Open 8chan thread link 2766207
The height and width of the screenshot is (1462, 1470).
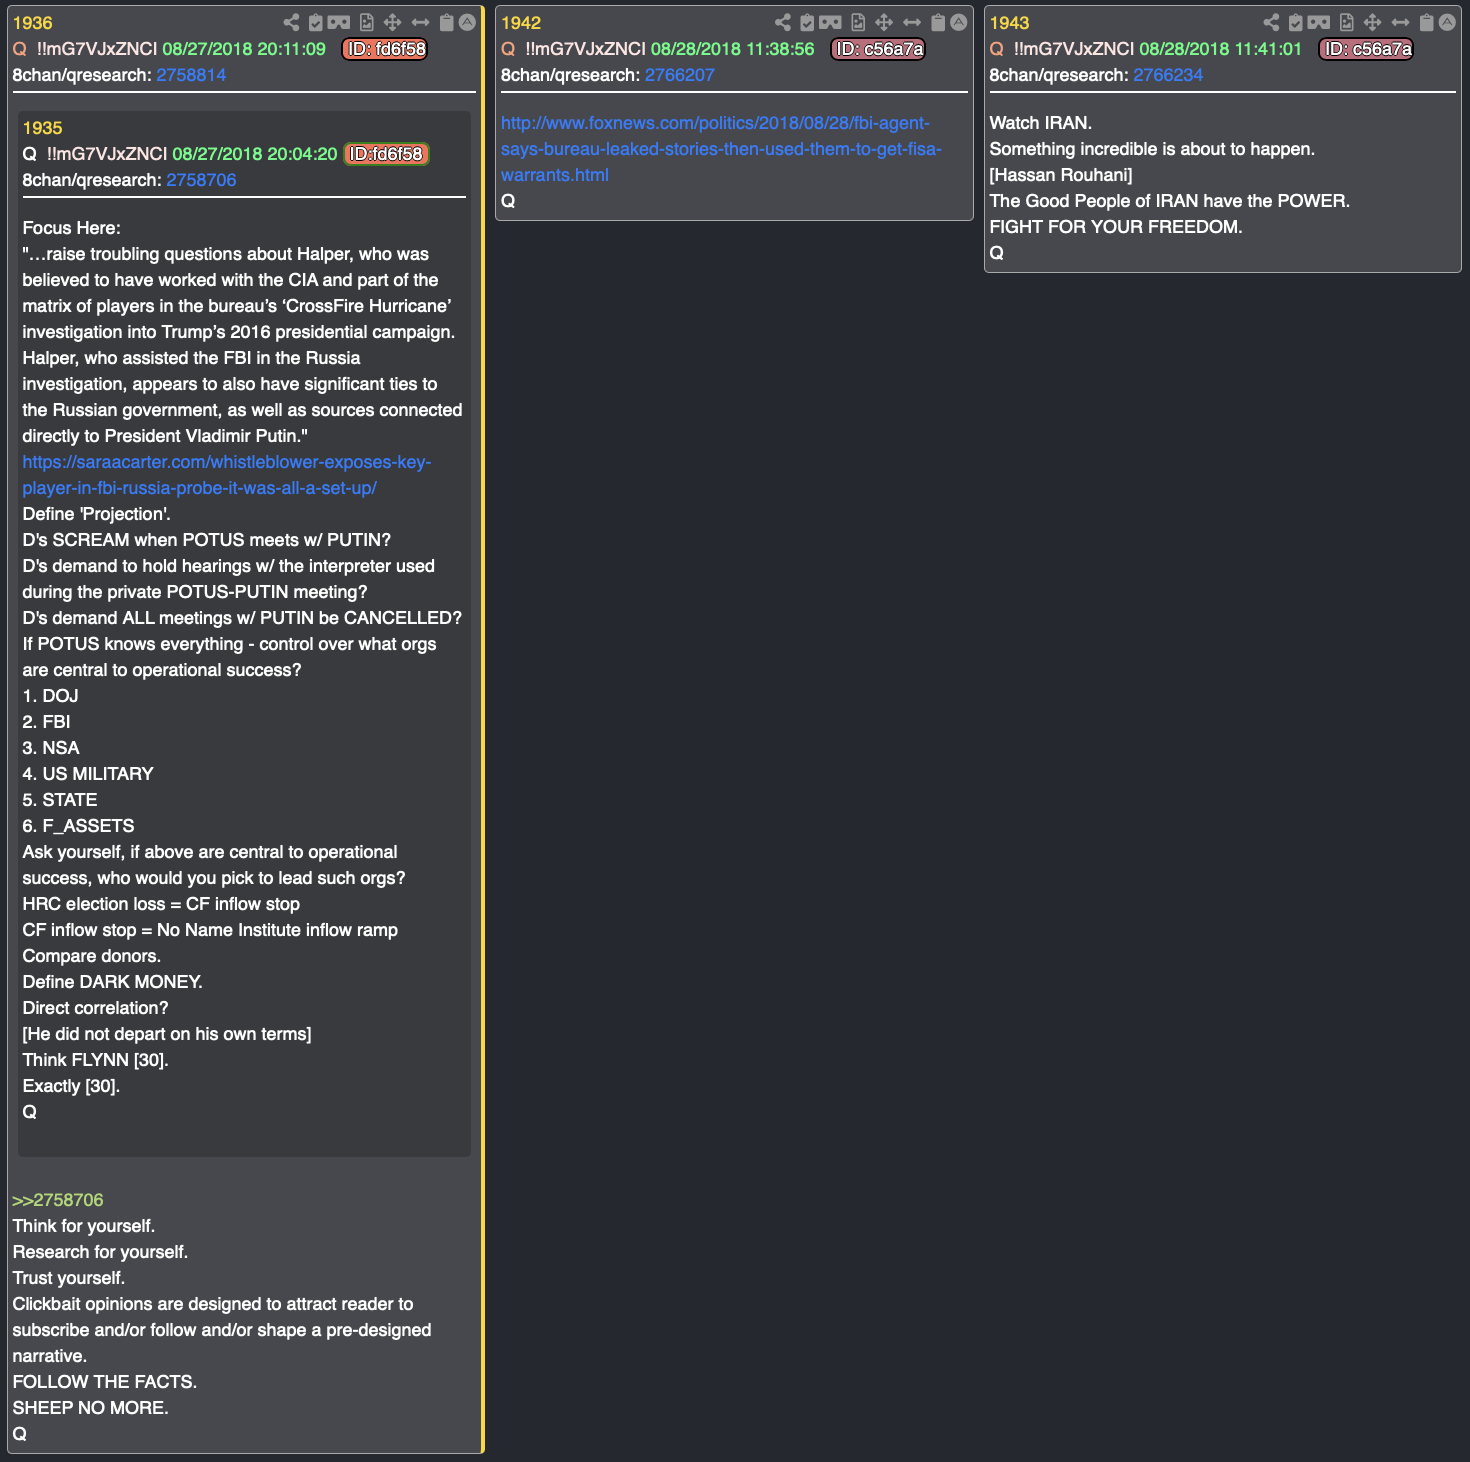[680, 75]
